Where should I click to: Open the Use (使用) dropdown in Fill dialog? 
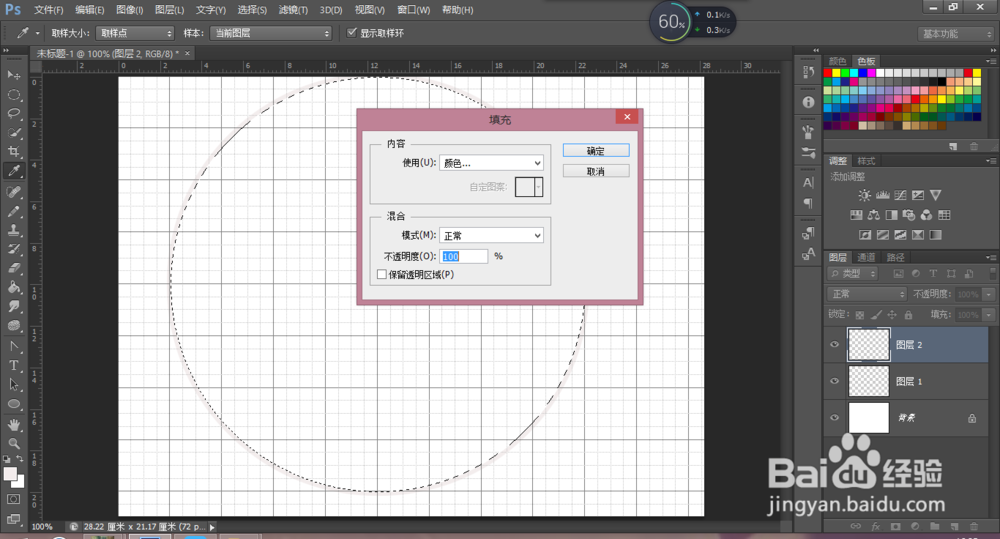[x=492, y=163]
